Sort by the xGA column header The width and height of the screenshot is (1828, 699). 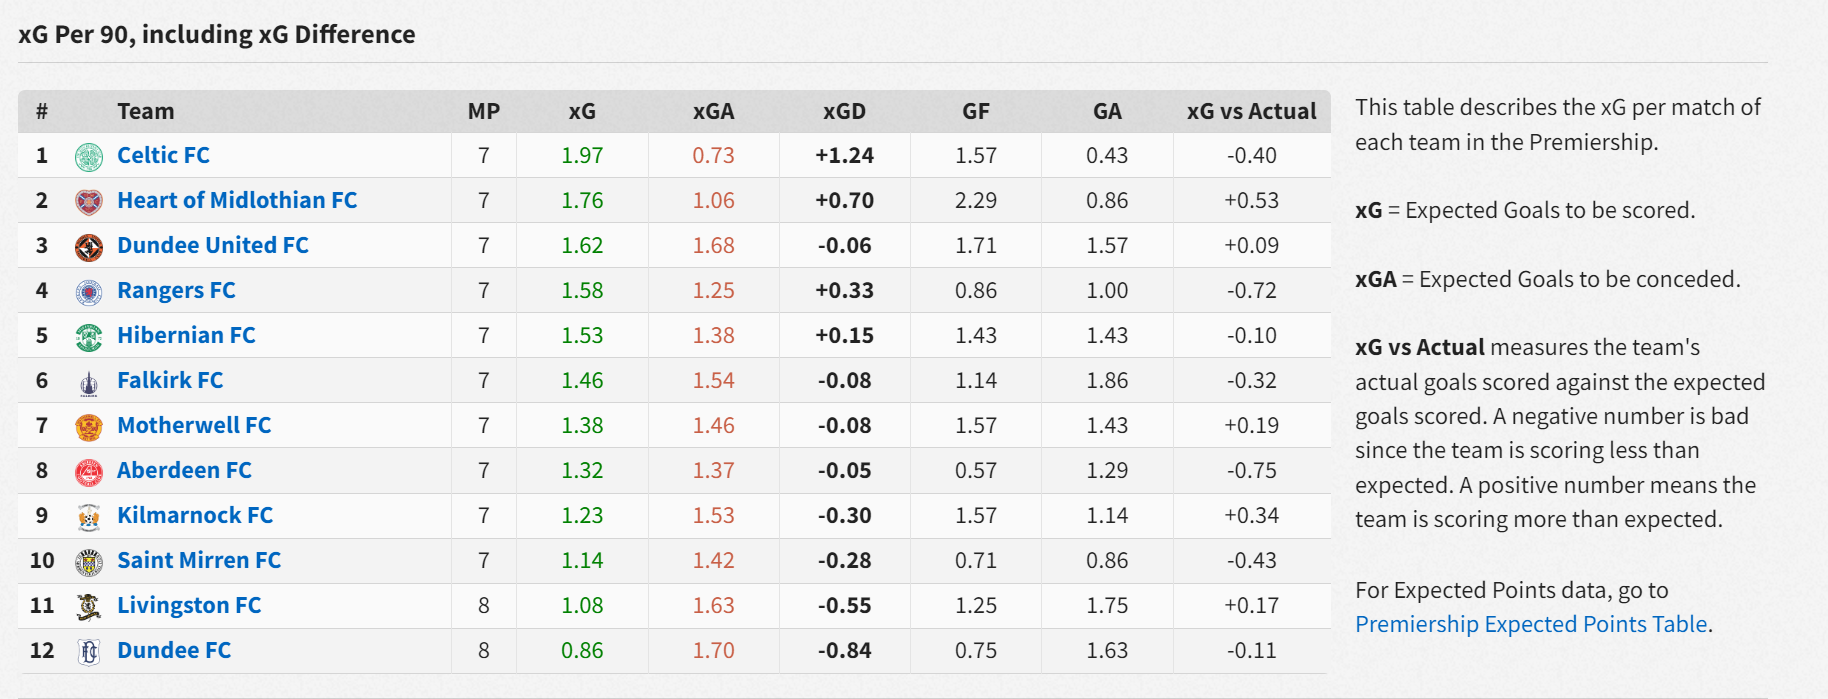pos(713,111)
